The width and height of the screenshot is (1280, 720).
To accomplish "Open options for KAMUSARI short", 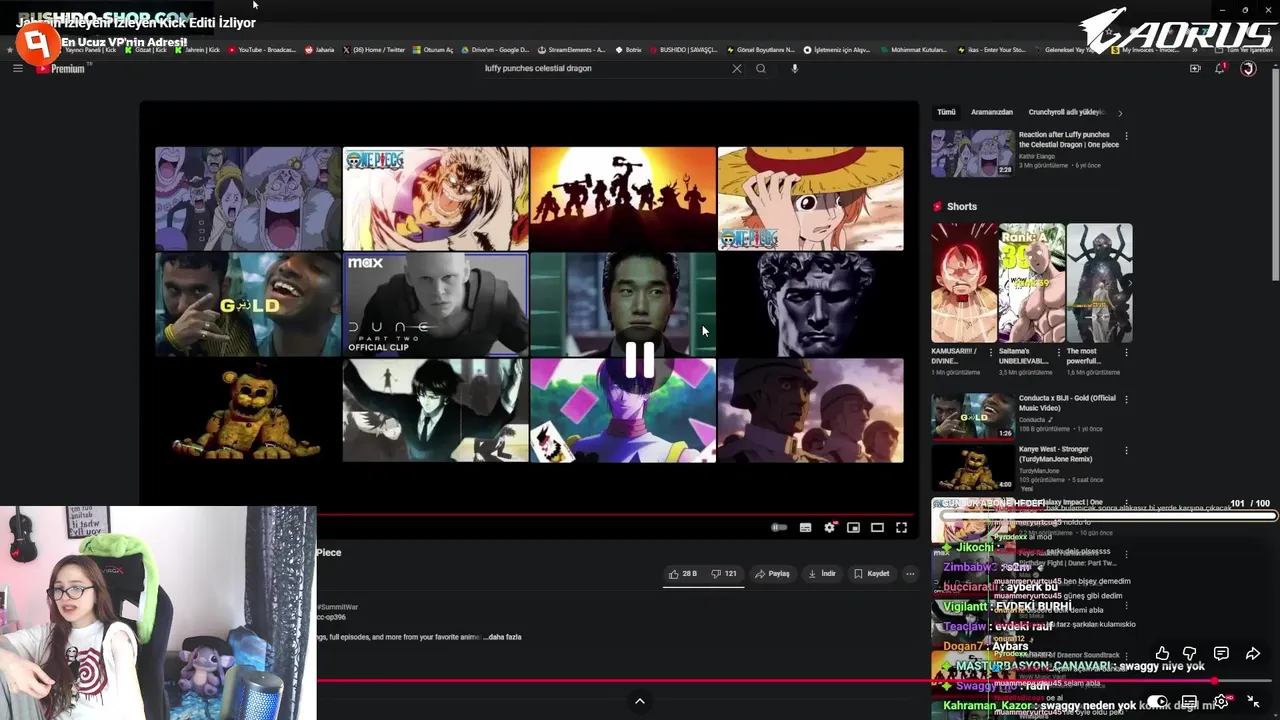I will coord(991,352).
